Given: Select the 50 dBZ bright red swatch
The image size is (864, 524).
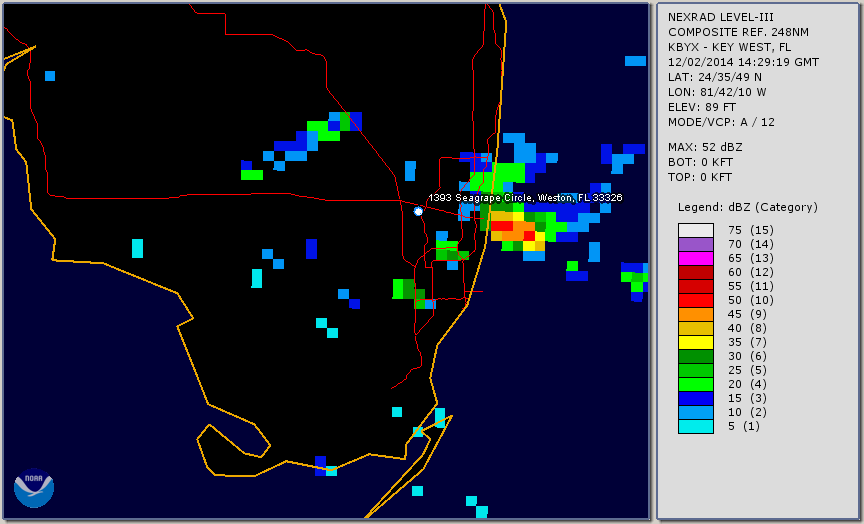Looking at the screenshot, I should pos(696,300).
